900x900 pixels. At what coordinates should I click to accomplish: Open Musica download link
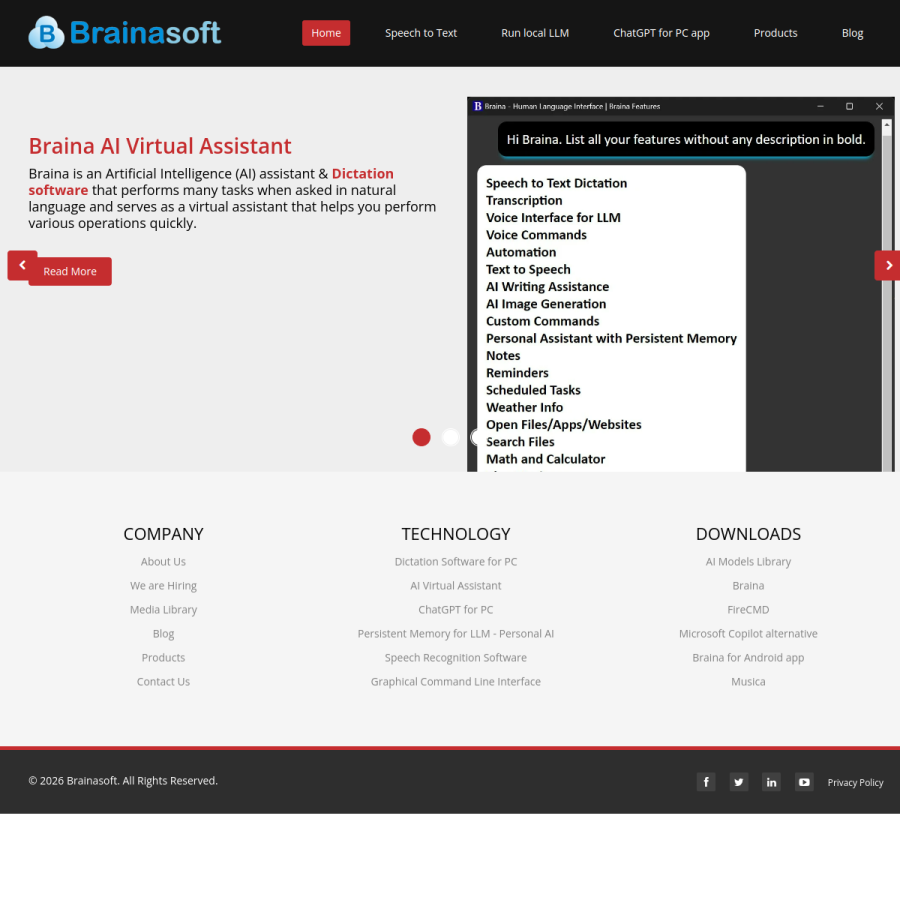point(748,681)
